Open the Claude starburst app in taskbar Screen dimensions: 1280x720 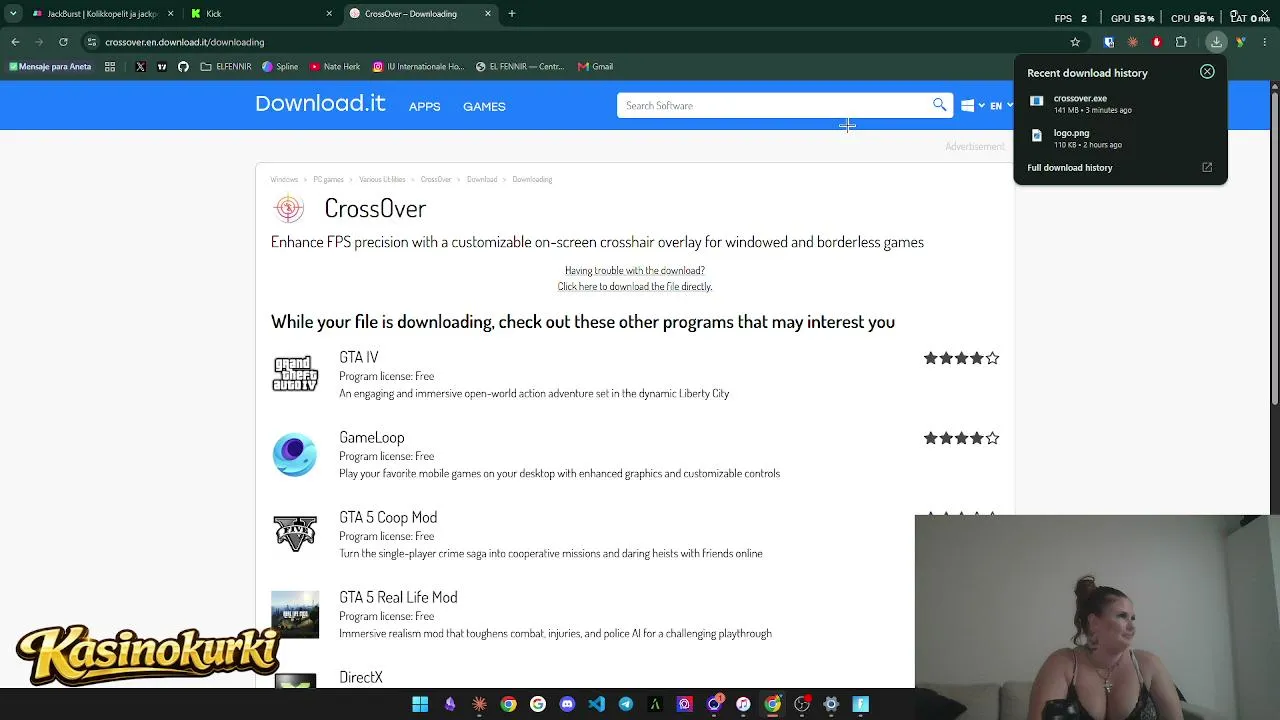479,704
